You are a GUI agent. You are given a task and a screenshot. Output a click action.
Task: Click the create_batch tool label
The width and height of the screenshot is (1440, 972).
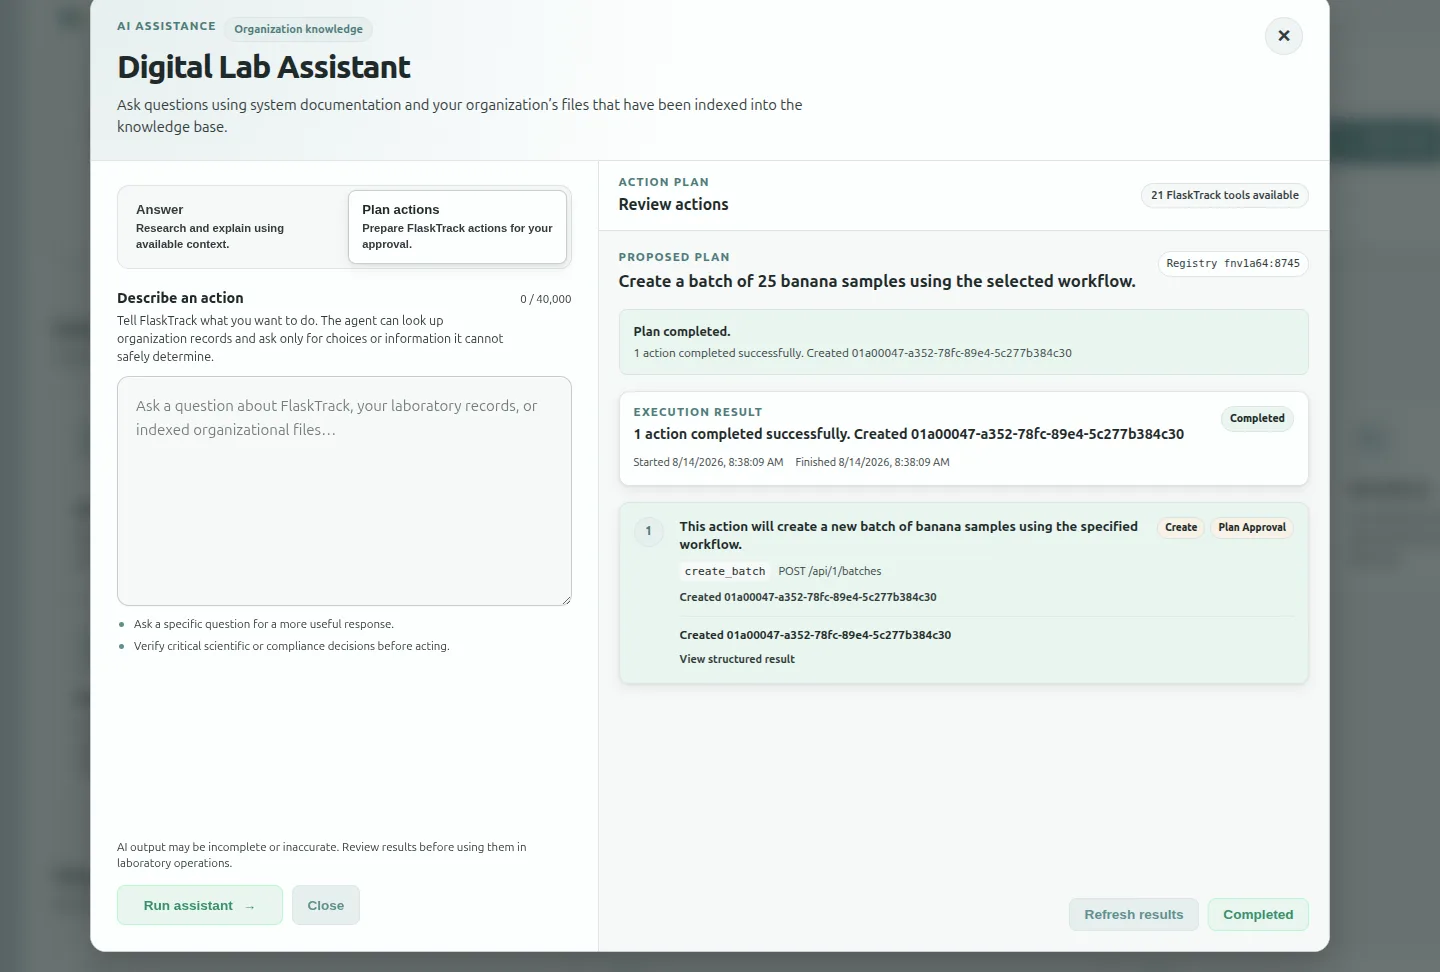pos(725,571)
